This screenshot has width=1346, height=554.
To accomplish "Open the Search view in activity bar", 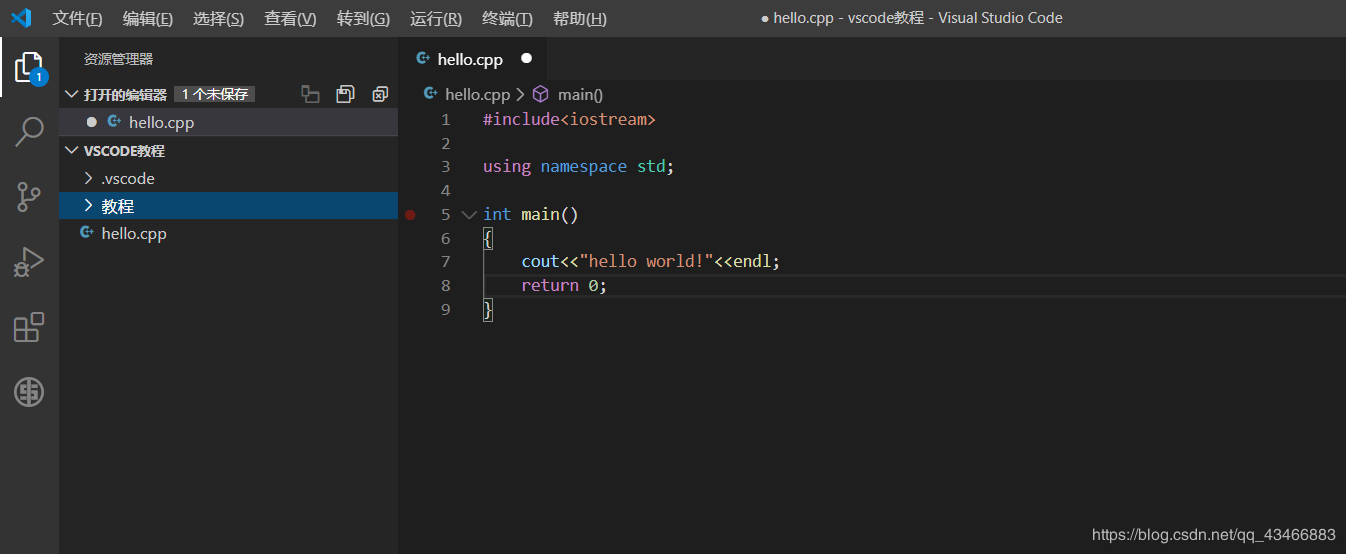I will tap(29, 132).
